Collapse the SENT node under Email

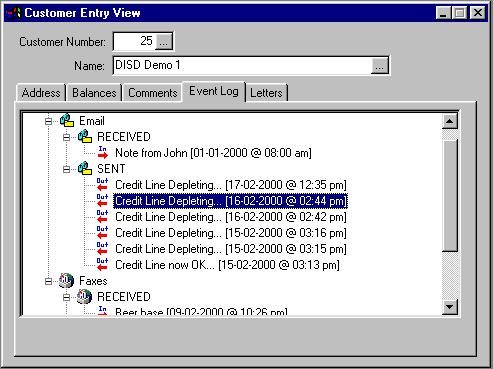(66, 169)
